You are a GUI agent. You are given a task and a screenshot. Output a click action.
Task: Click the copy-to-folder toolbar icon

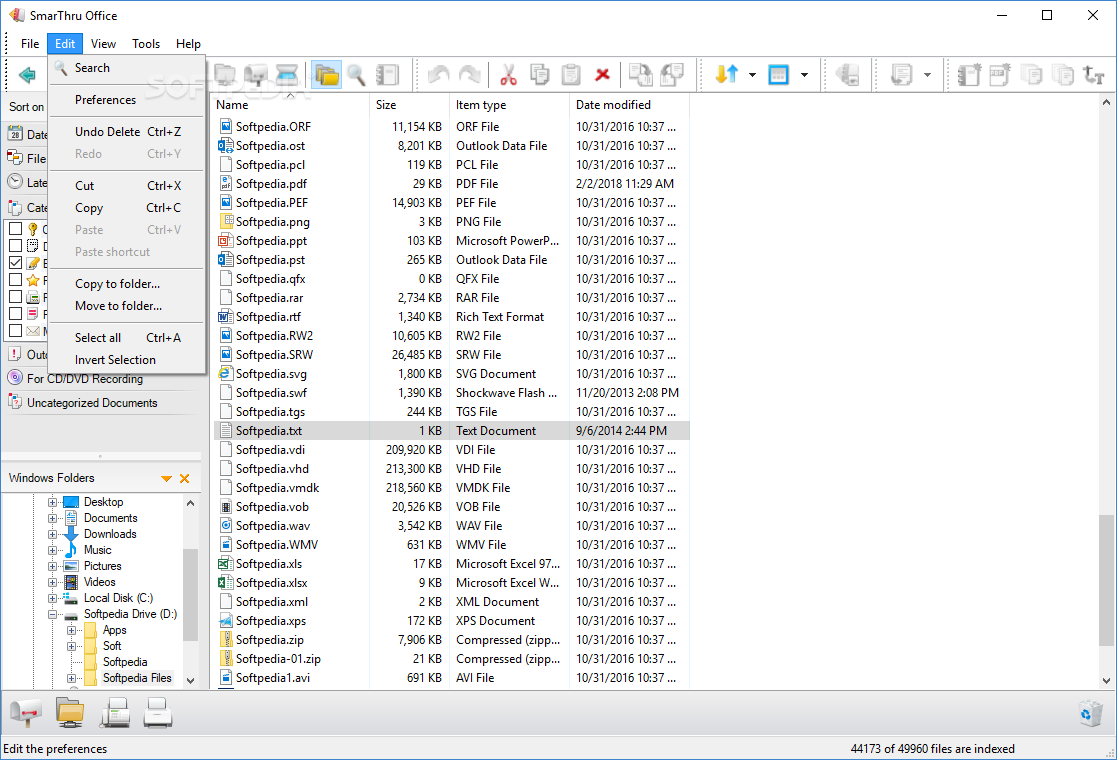click(x=640, y=75)
